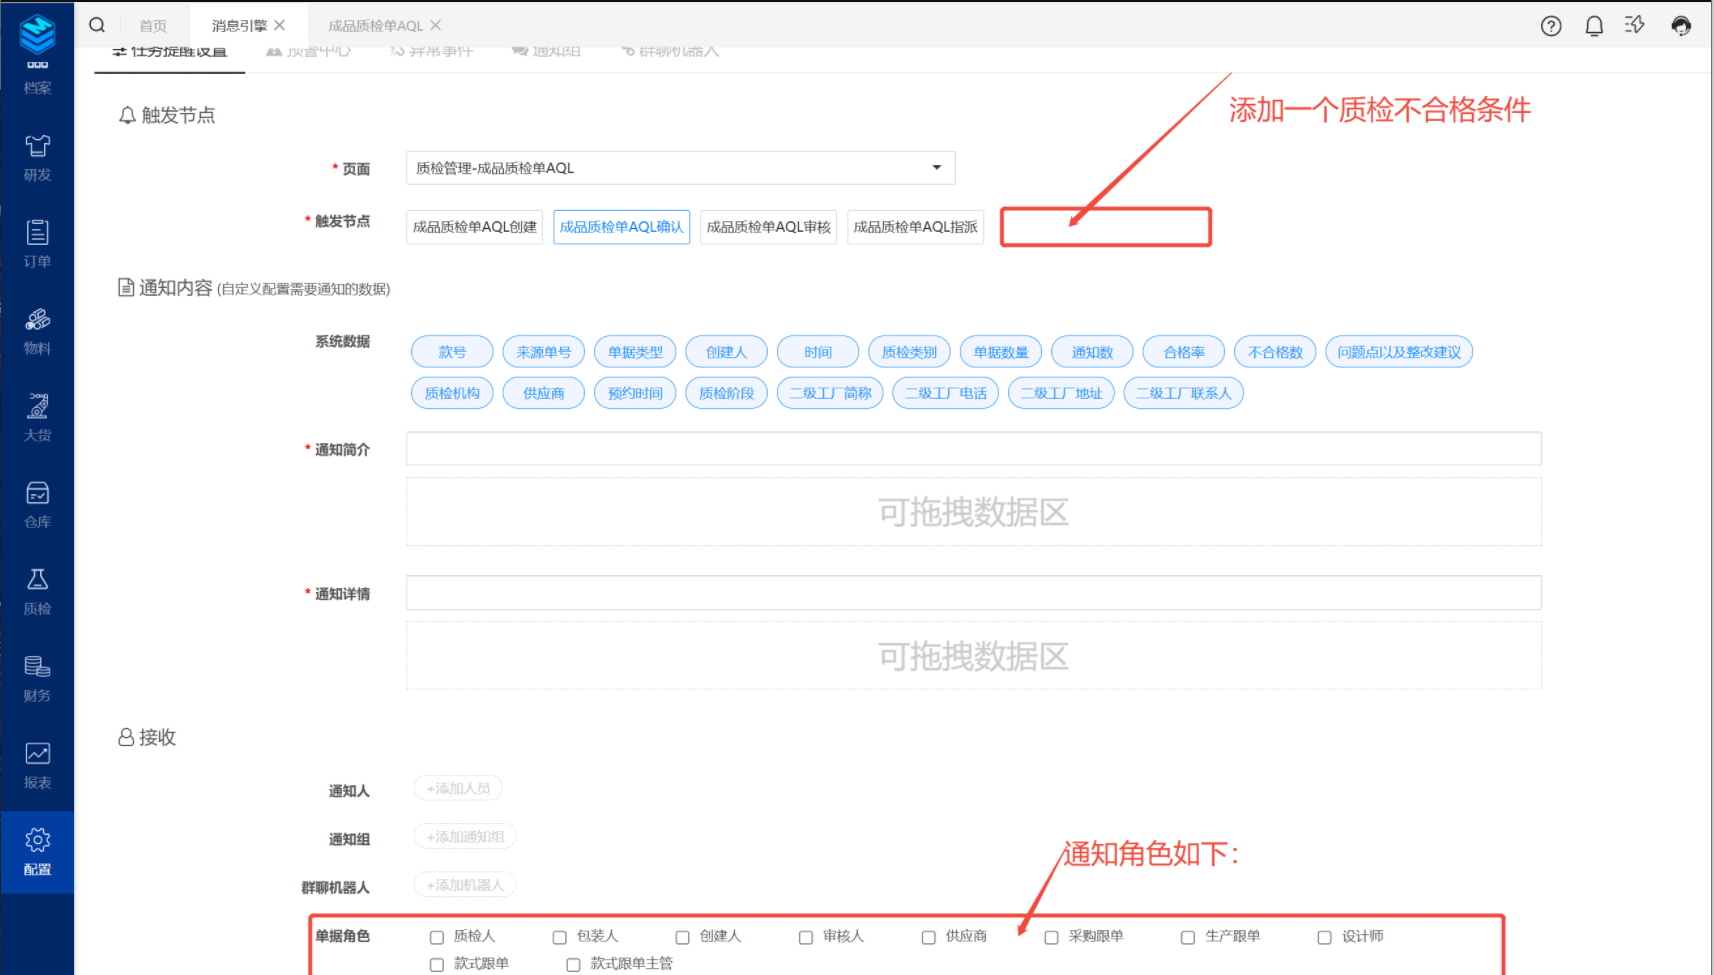The width and height of the screenshot is (1714, 975).
Task: Open the 仓库 warehouse module
Action: point(37,505)
